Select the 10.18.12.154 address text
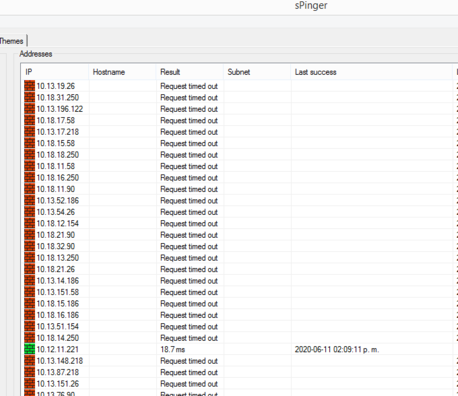The image size is (458, 396). coord(58,223)
